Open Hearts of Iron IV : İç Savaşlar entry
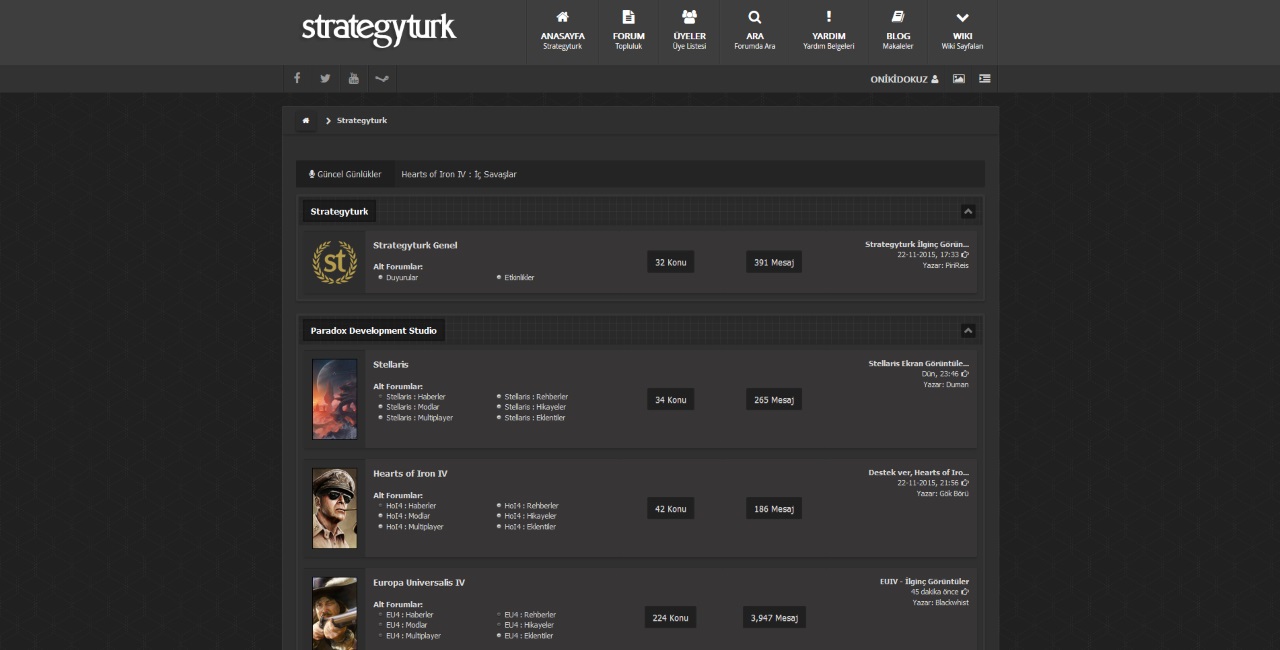The width and height of the screenshot is (1280, 650). (x=459, y=174)
